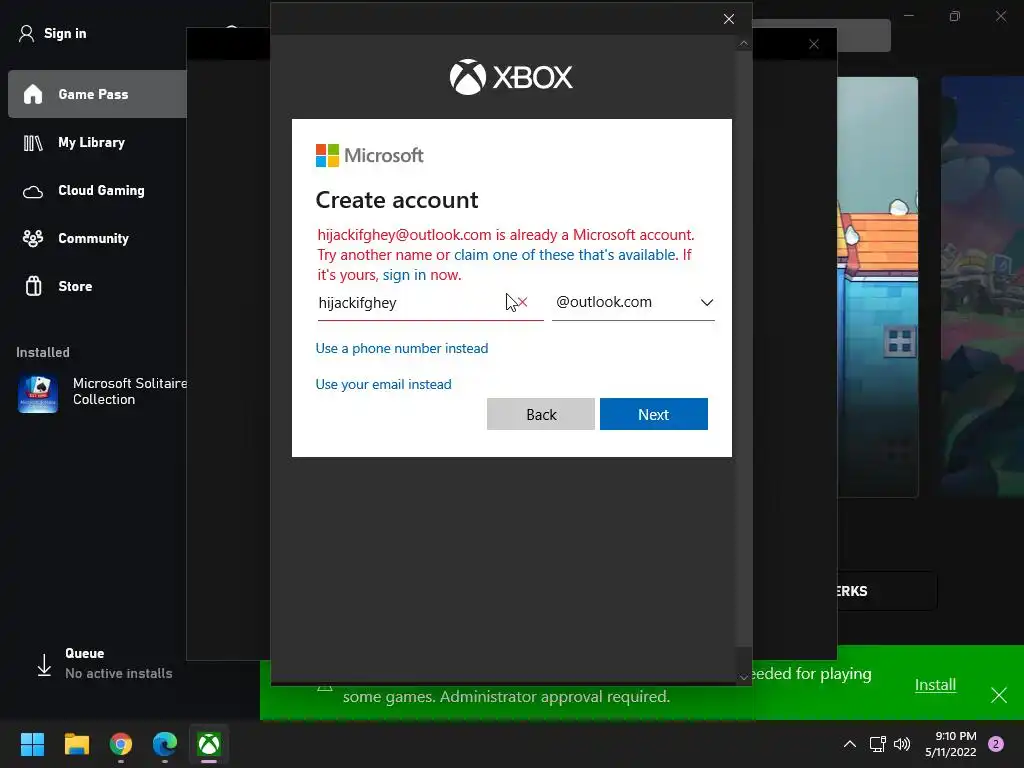Click the Installed section heading
1024x768 pixels.
click(42, 353)
